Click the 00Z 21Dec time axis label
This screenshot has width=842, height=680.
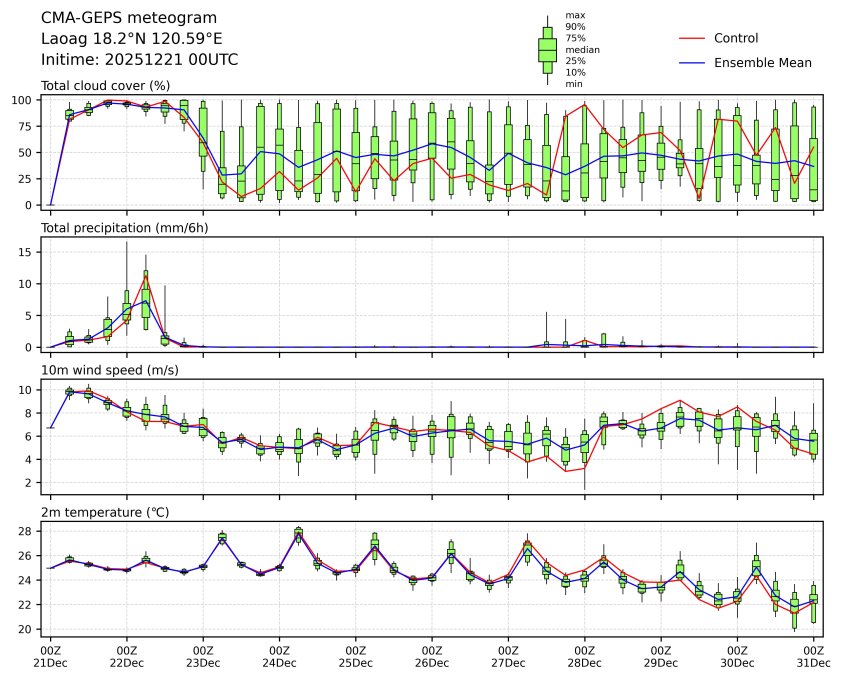[50, 655]
